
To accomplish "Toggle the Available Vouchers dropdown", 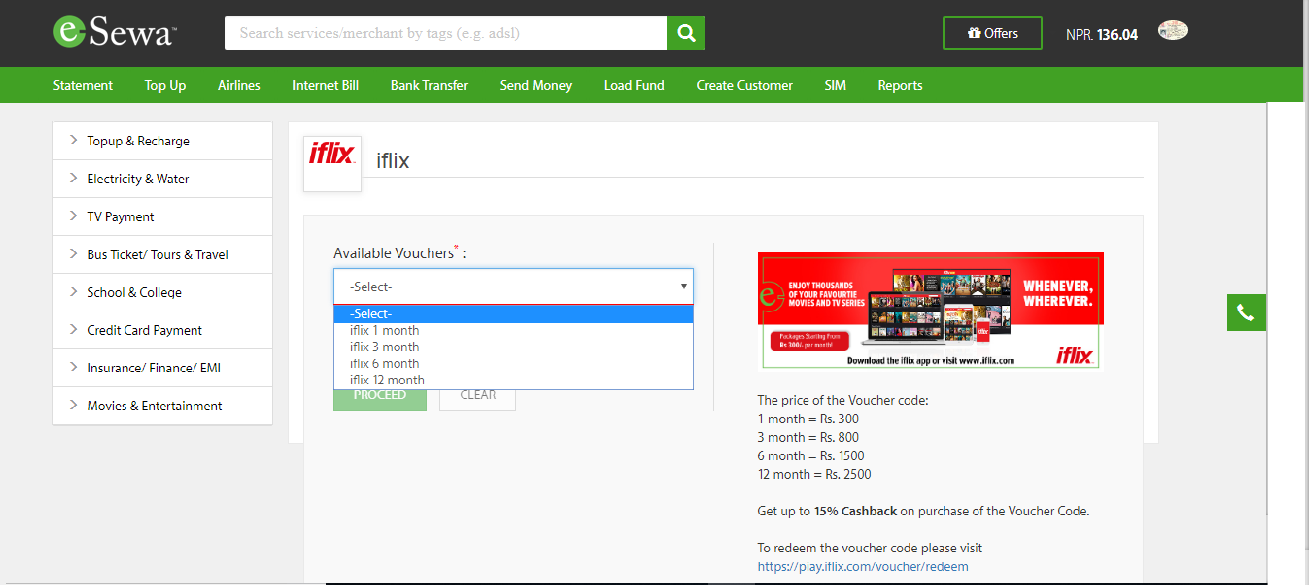I will [513, 286].
